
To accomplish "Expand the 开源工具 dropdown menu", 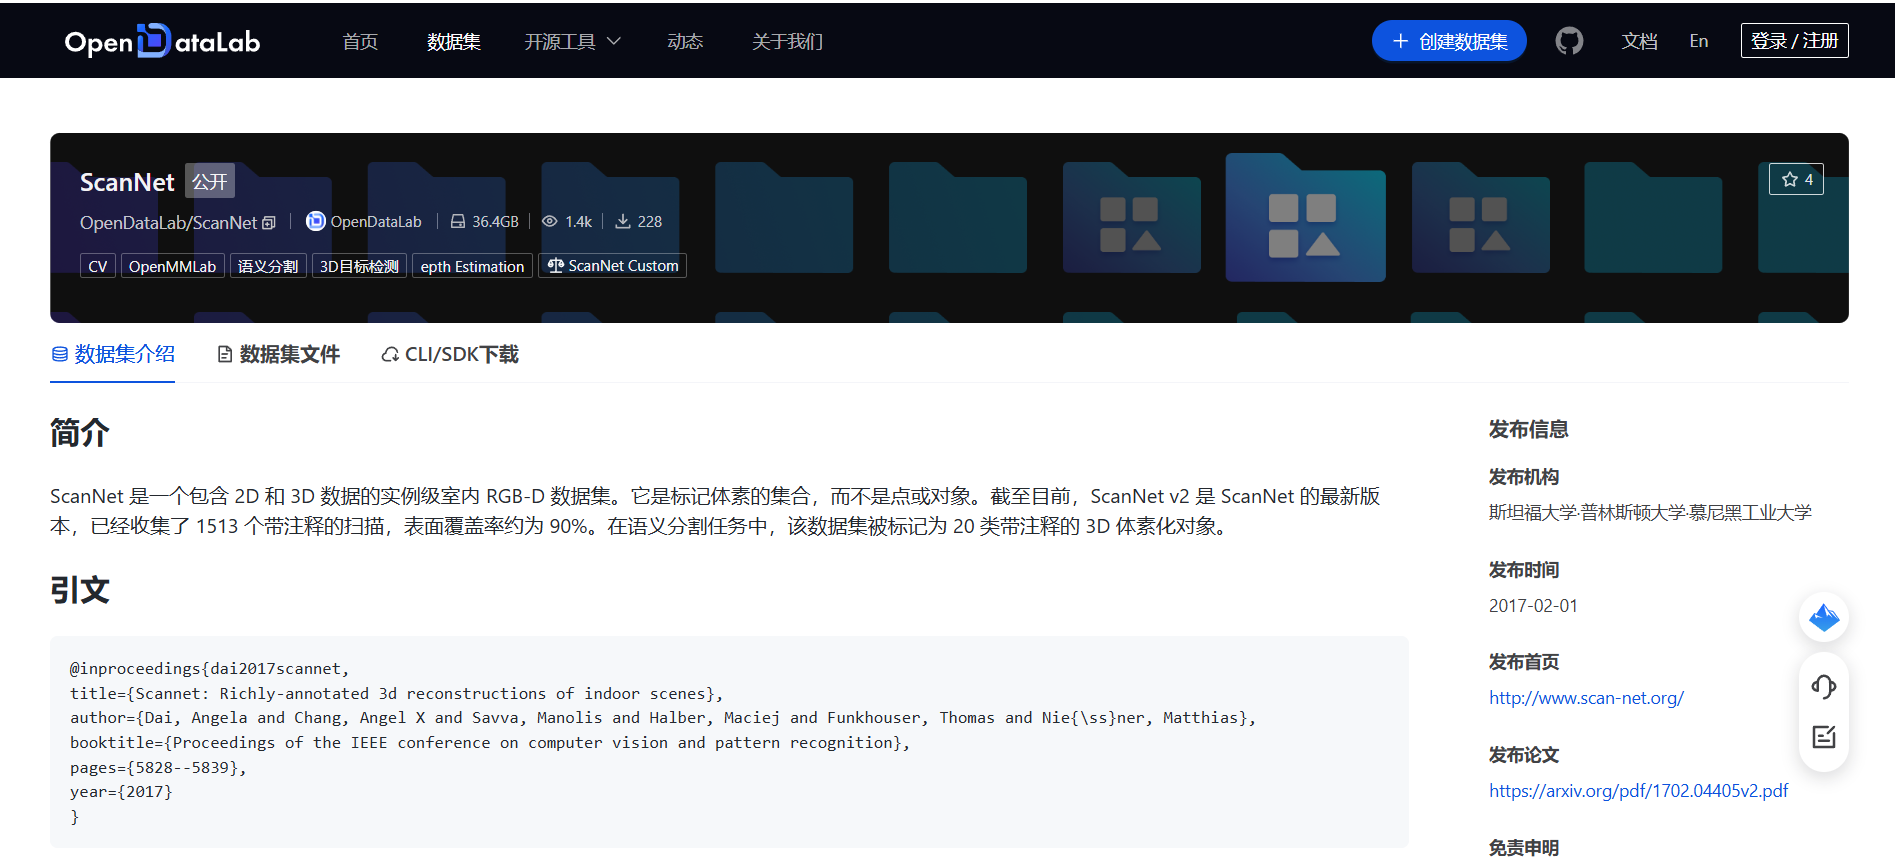I will click(573, 41).
